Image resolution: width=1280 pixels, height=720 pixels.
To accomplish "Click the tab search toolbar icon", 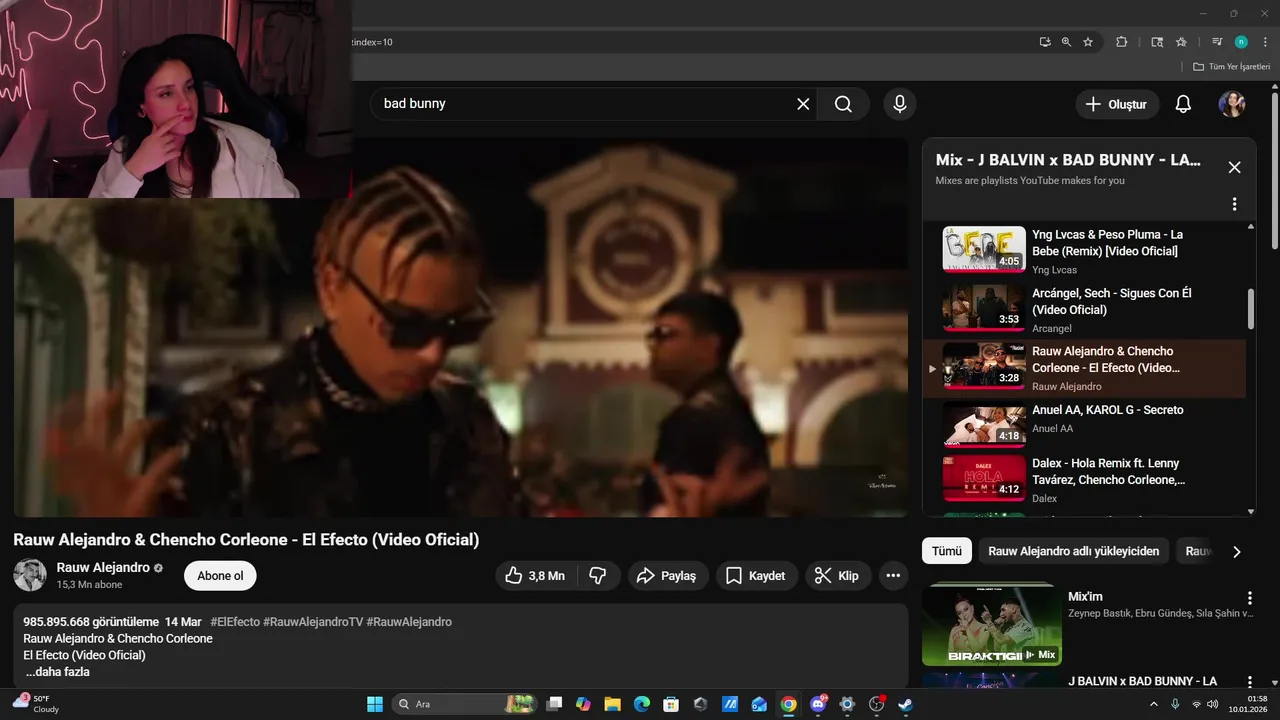I will 1157,42.
